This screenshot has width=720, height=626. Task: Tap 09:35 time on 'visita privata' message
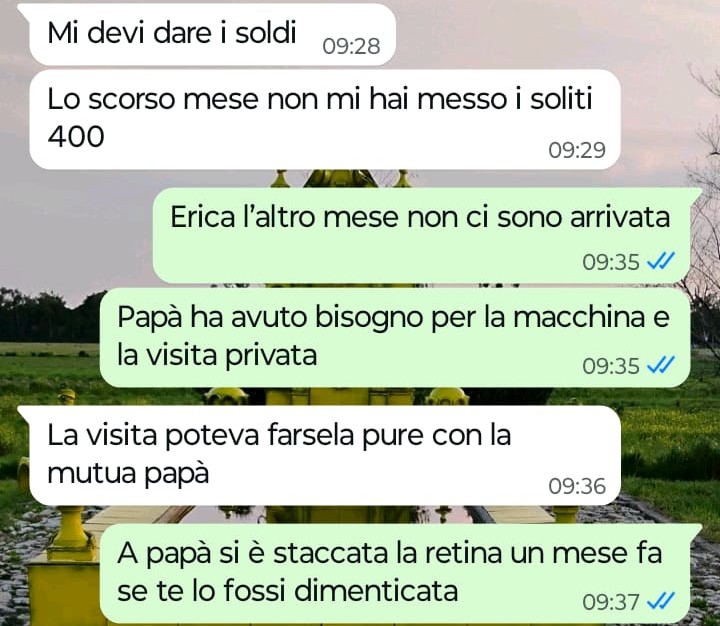point(611,366)
